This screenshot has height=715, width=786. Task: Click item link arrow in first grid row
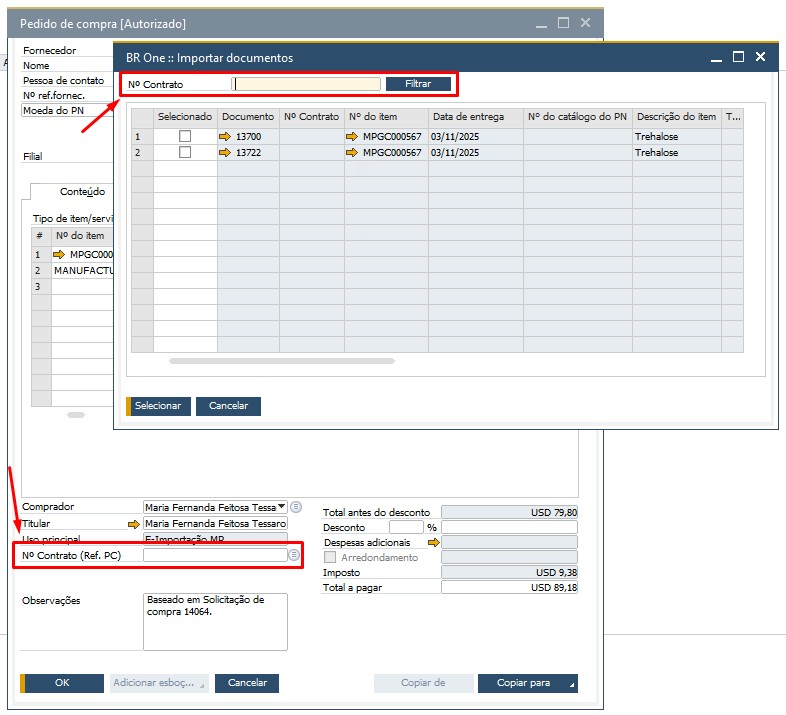352,136
